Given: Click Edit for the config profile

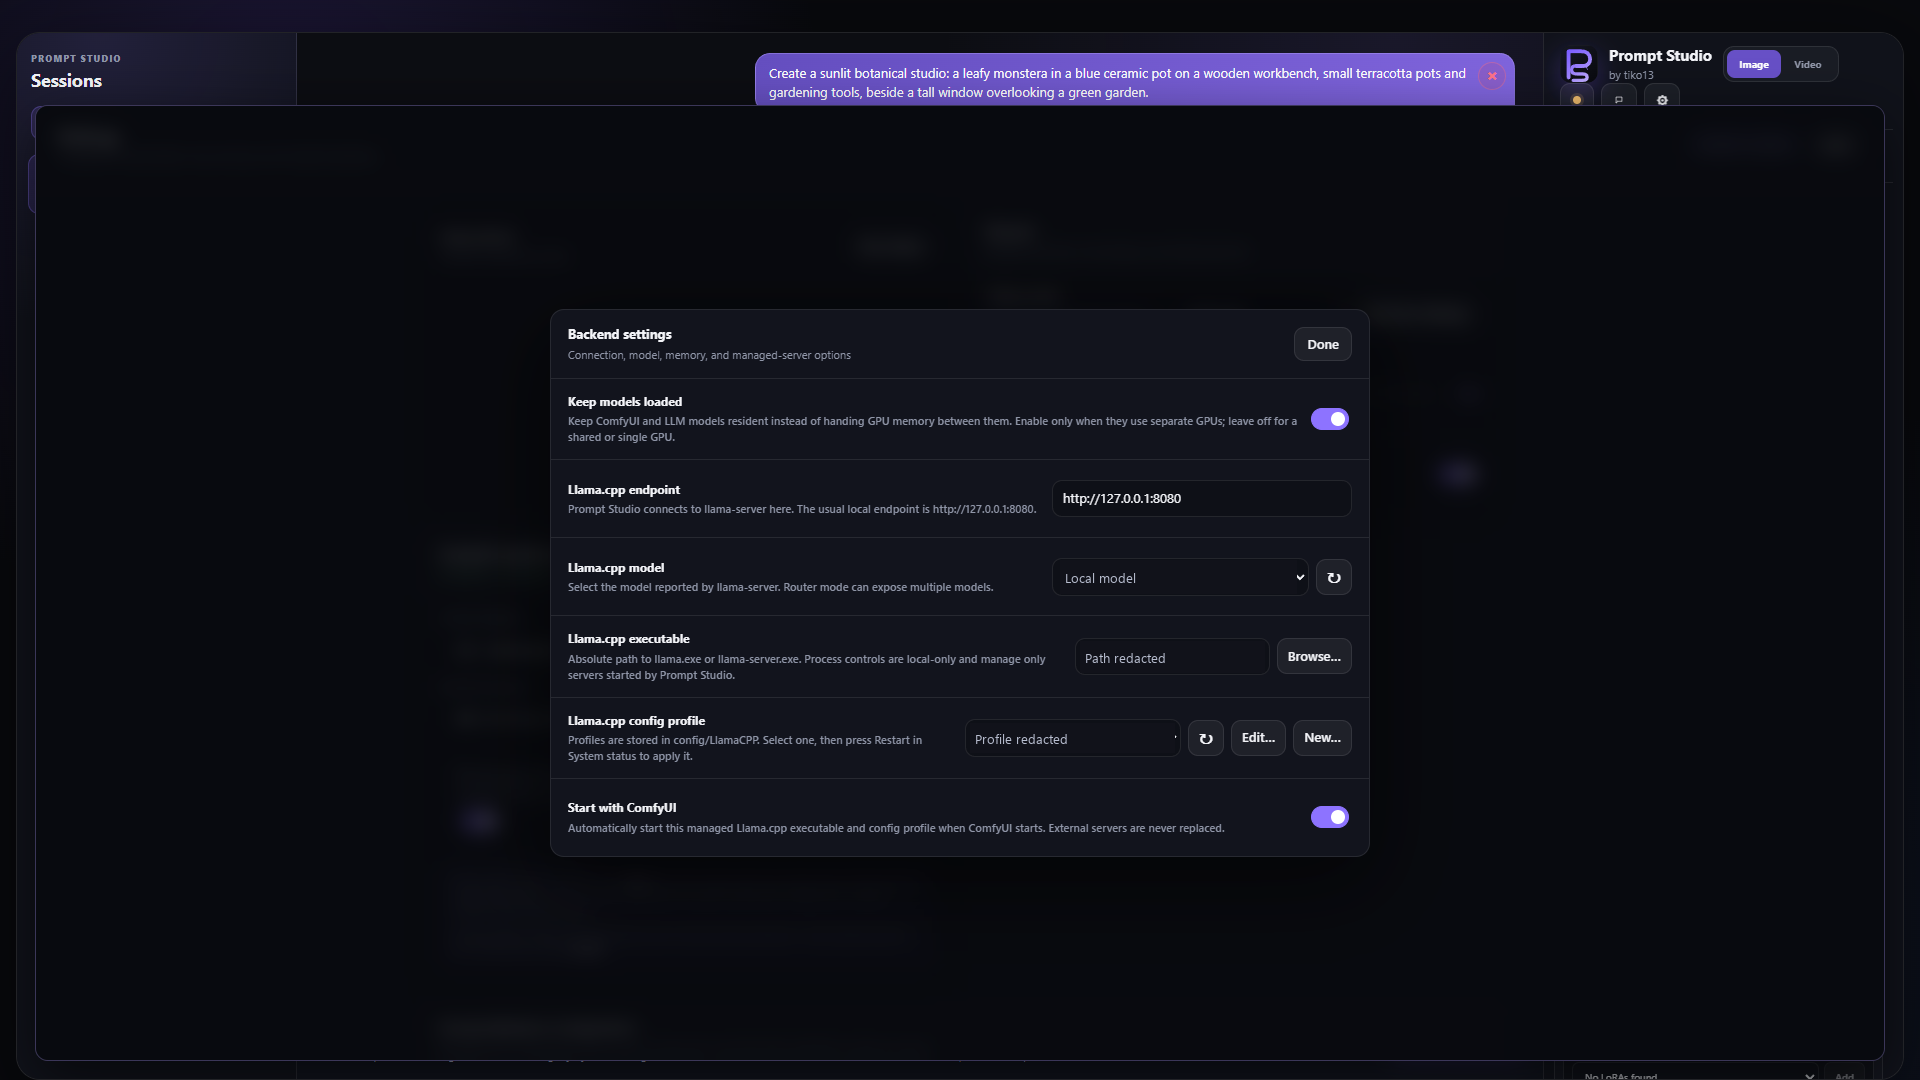Looking at the screenshot, I should point(1258,738).
